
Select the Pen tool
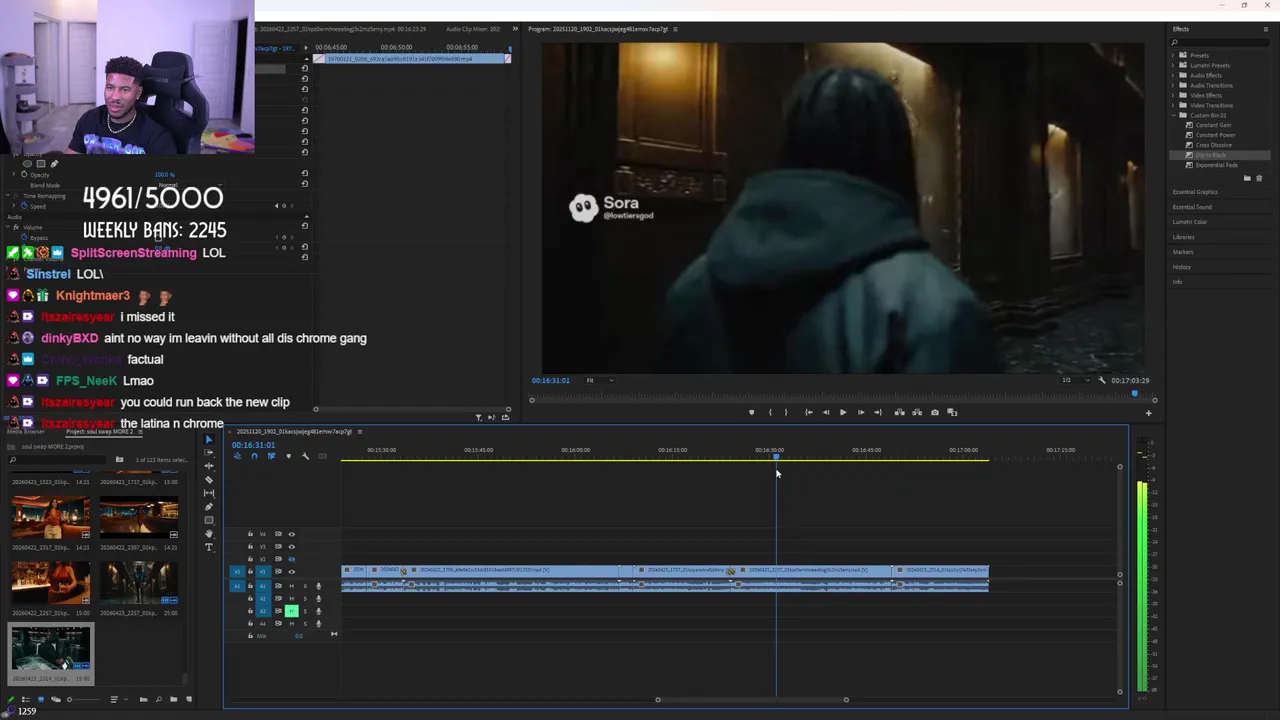pyautogui.click(x=209, y=506)
